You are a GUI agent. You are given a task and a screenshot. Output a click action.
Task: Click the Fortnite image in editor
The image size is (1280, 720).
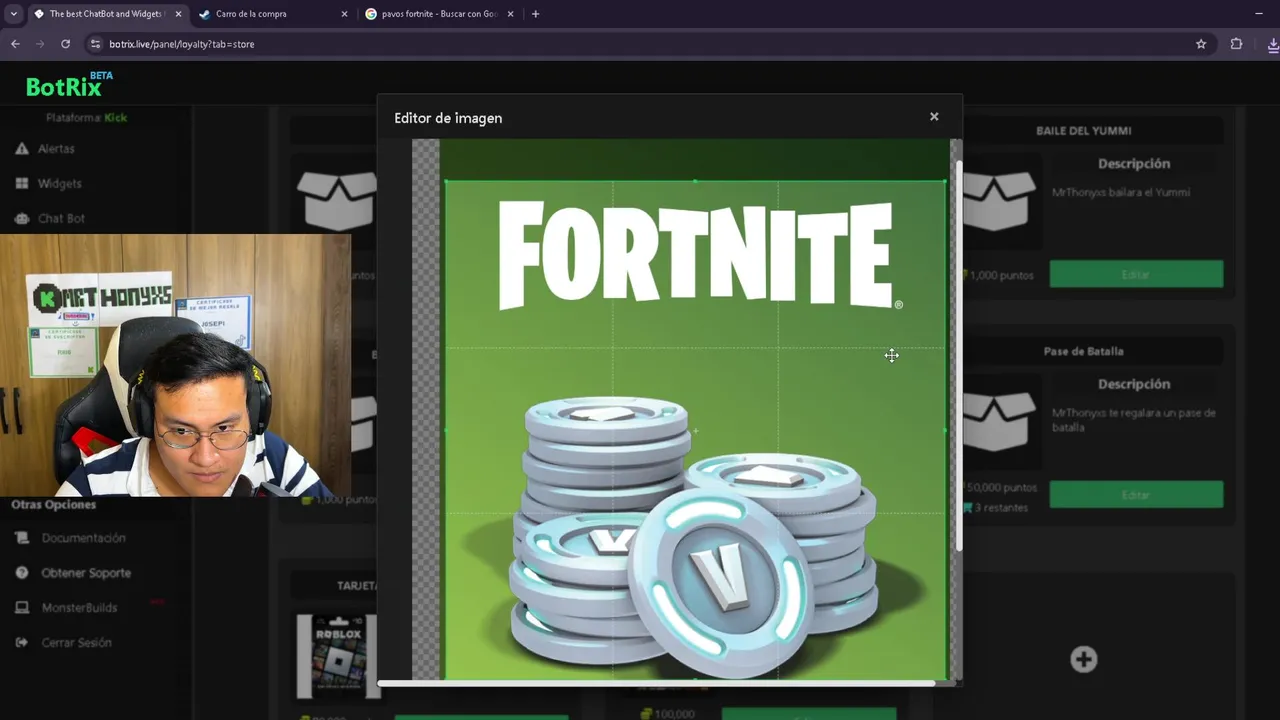pyautogui.click(x=695, y=430)
